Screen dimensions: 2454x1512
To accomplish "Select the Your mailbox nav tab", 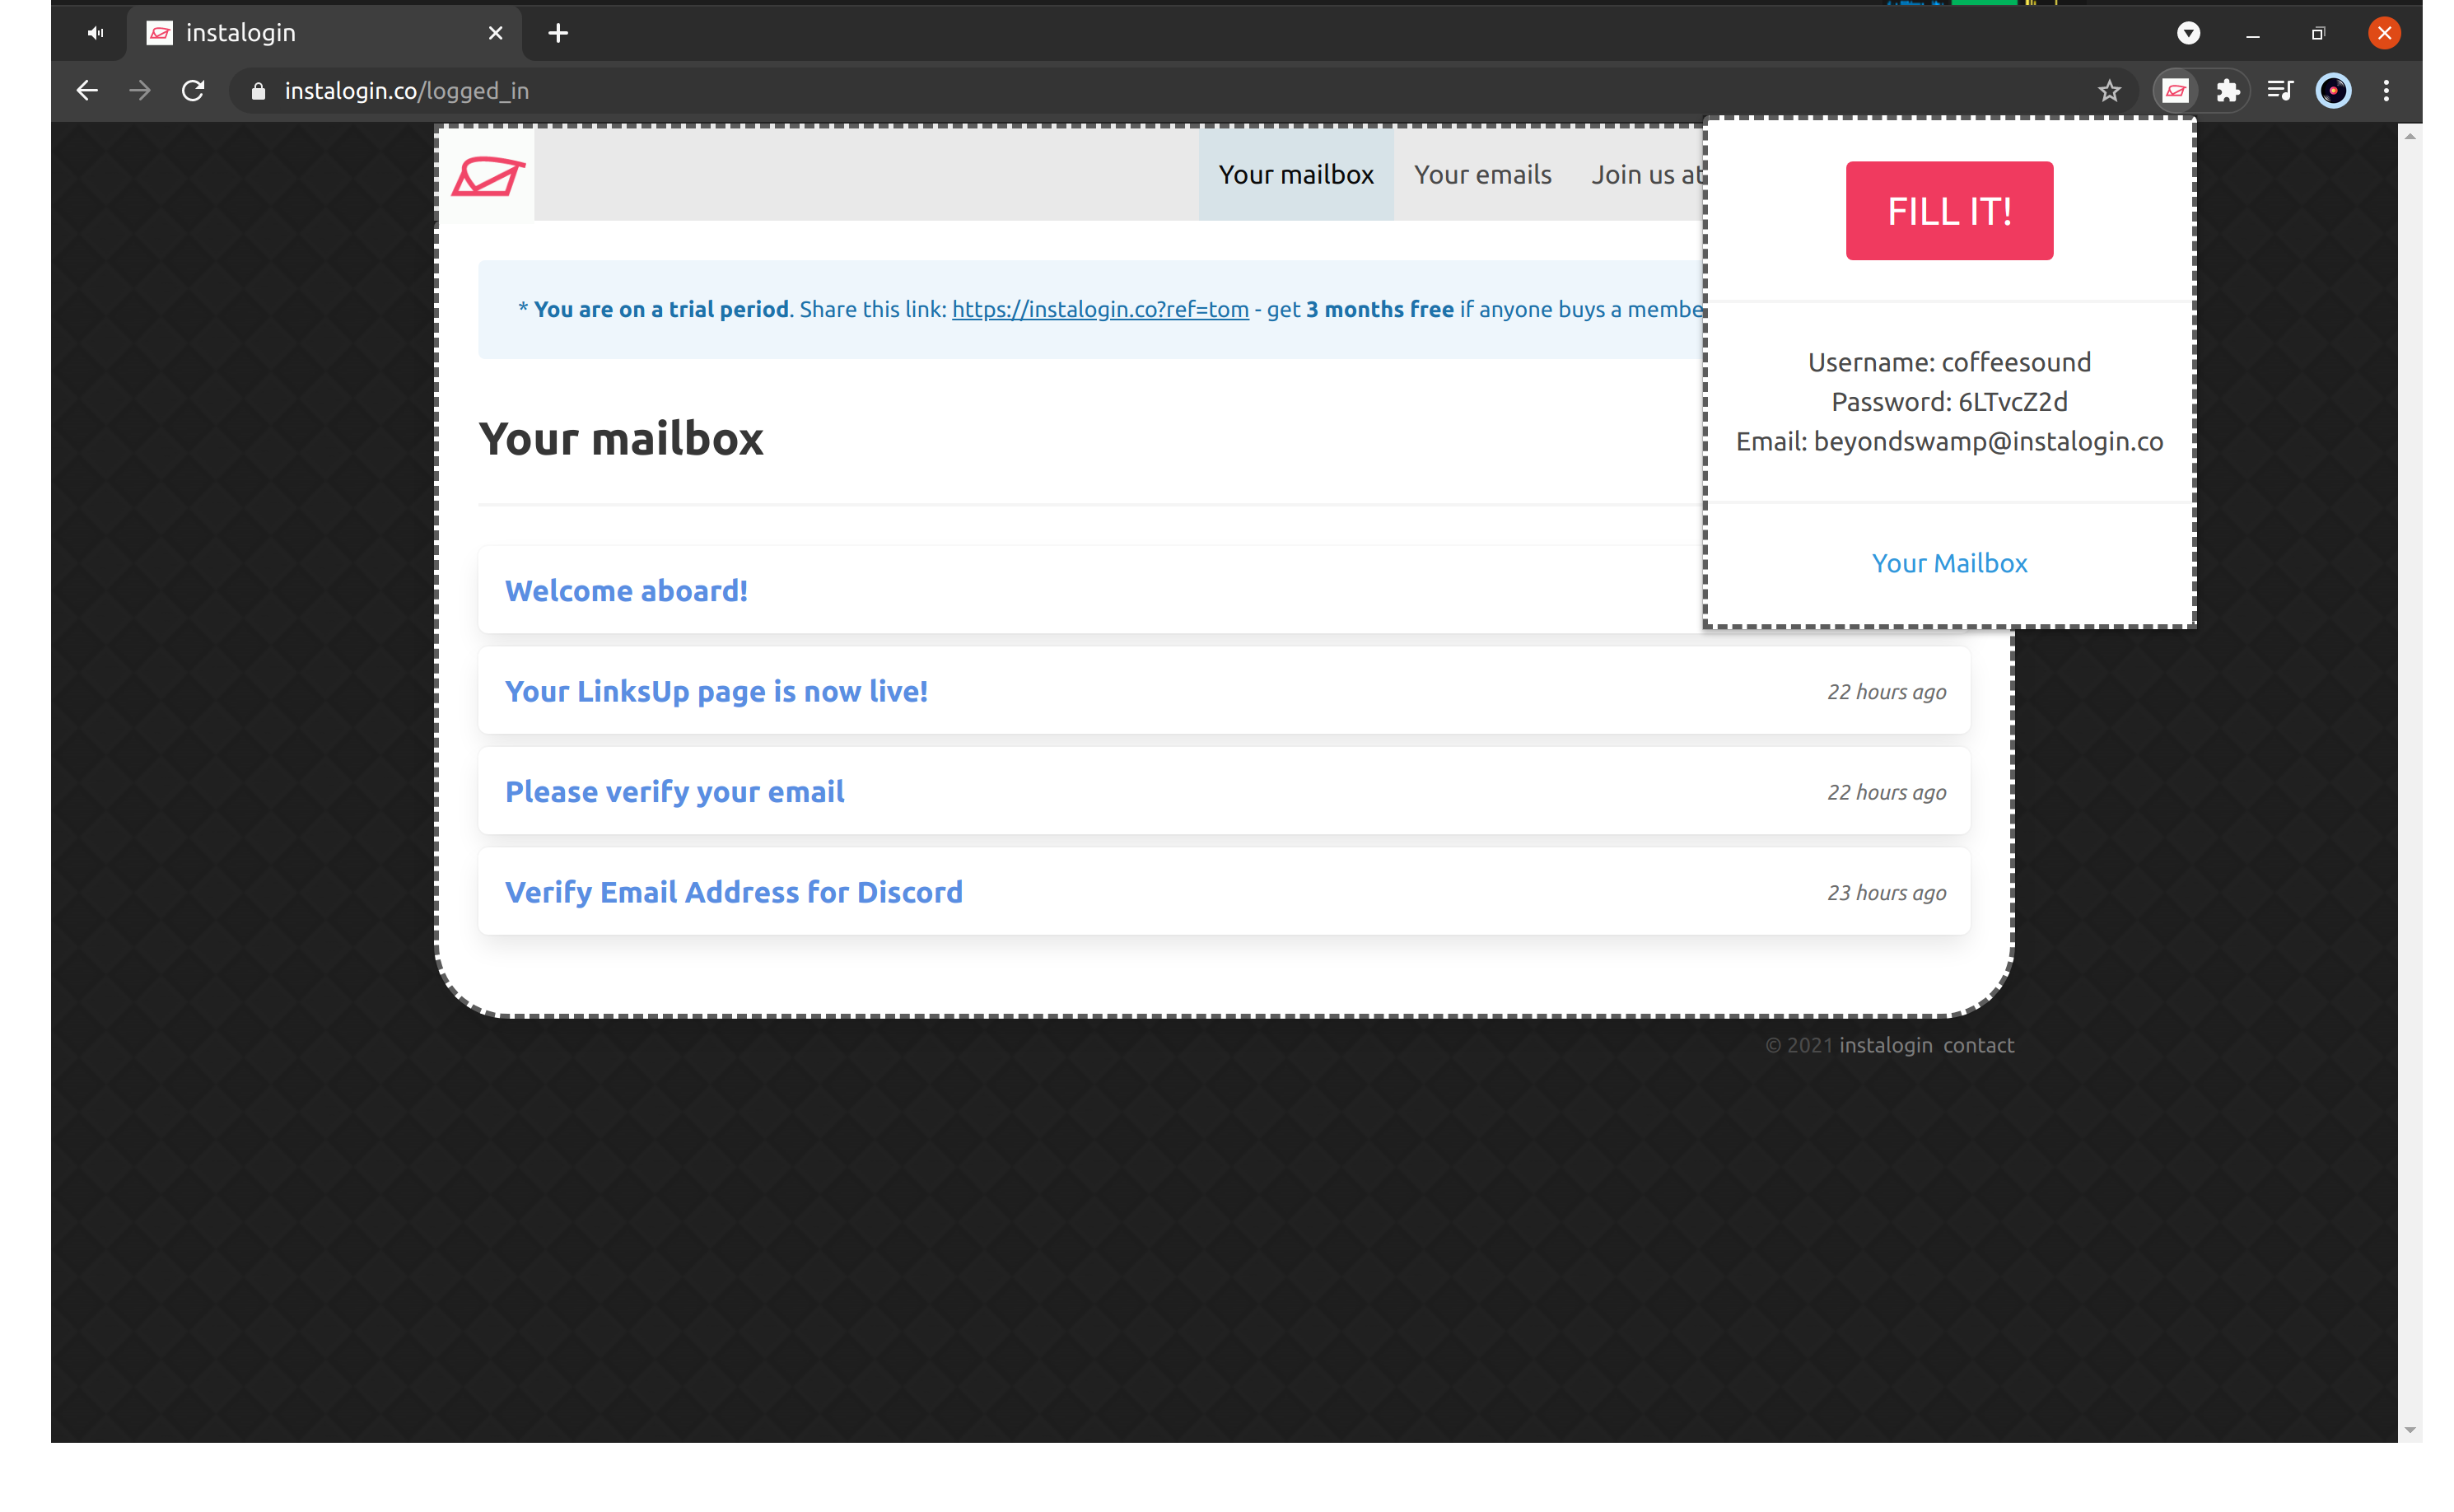I will click(x=1295, y=175).
